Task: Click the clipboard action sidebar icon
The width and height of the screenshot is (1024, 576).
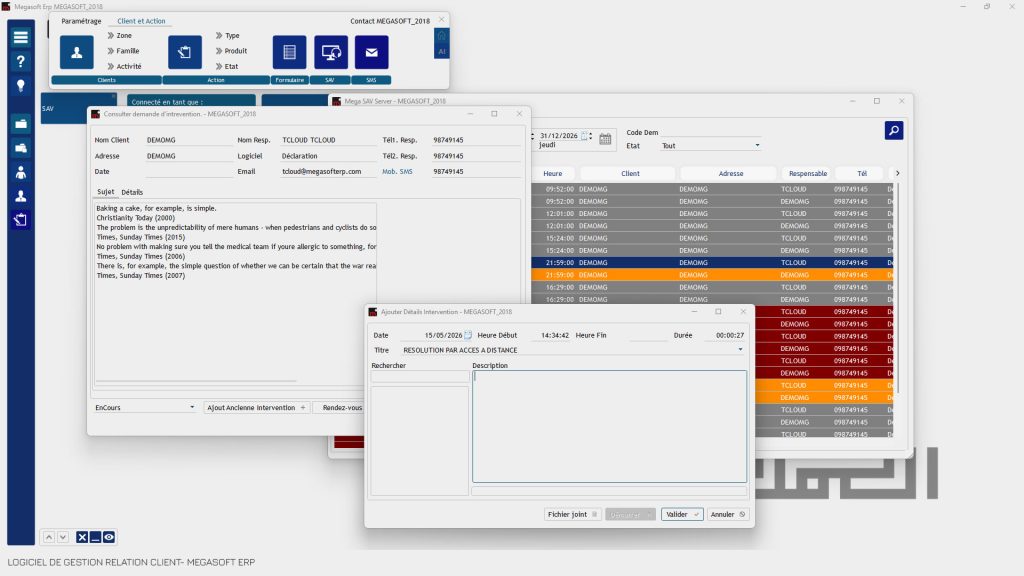Action: click(21, 220)
